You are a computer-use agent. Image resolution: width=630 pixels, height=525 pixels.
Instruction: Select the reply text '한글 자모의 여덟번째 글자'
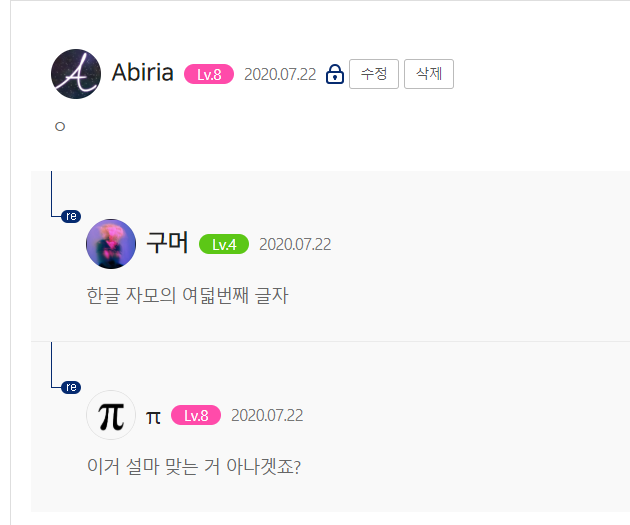point(188,296)
